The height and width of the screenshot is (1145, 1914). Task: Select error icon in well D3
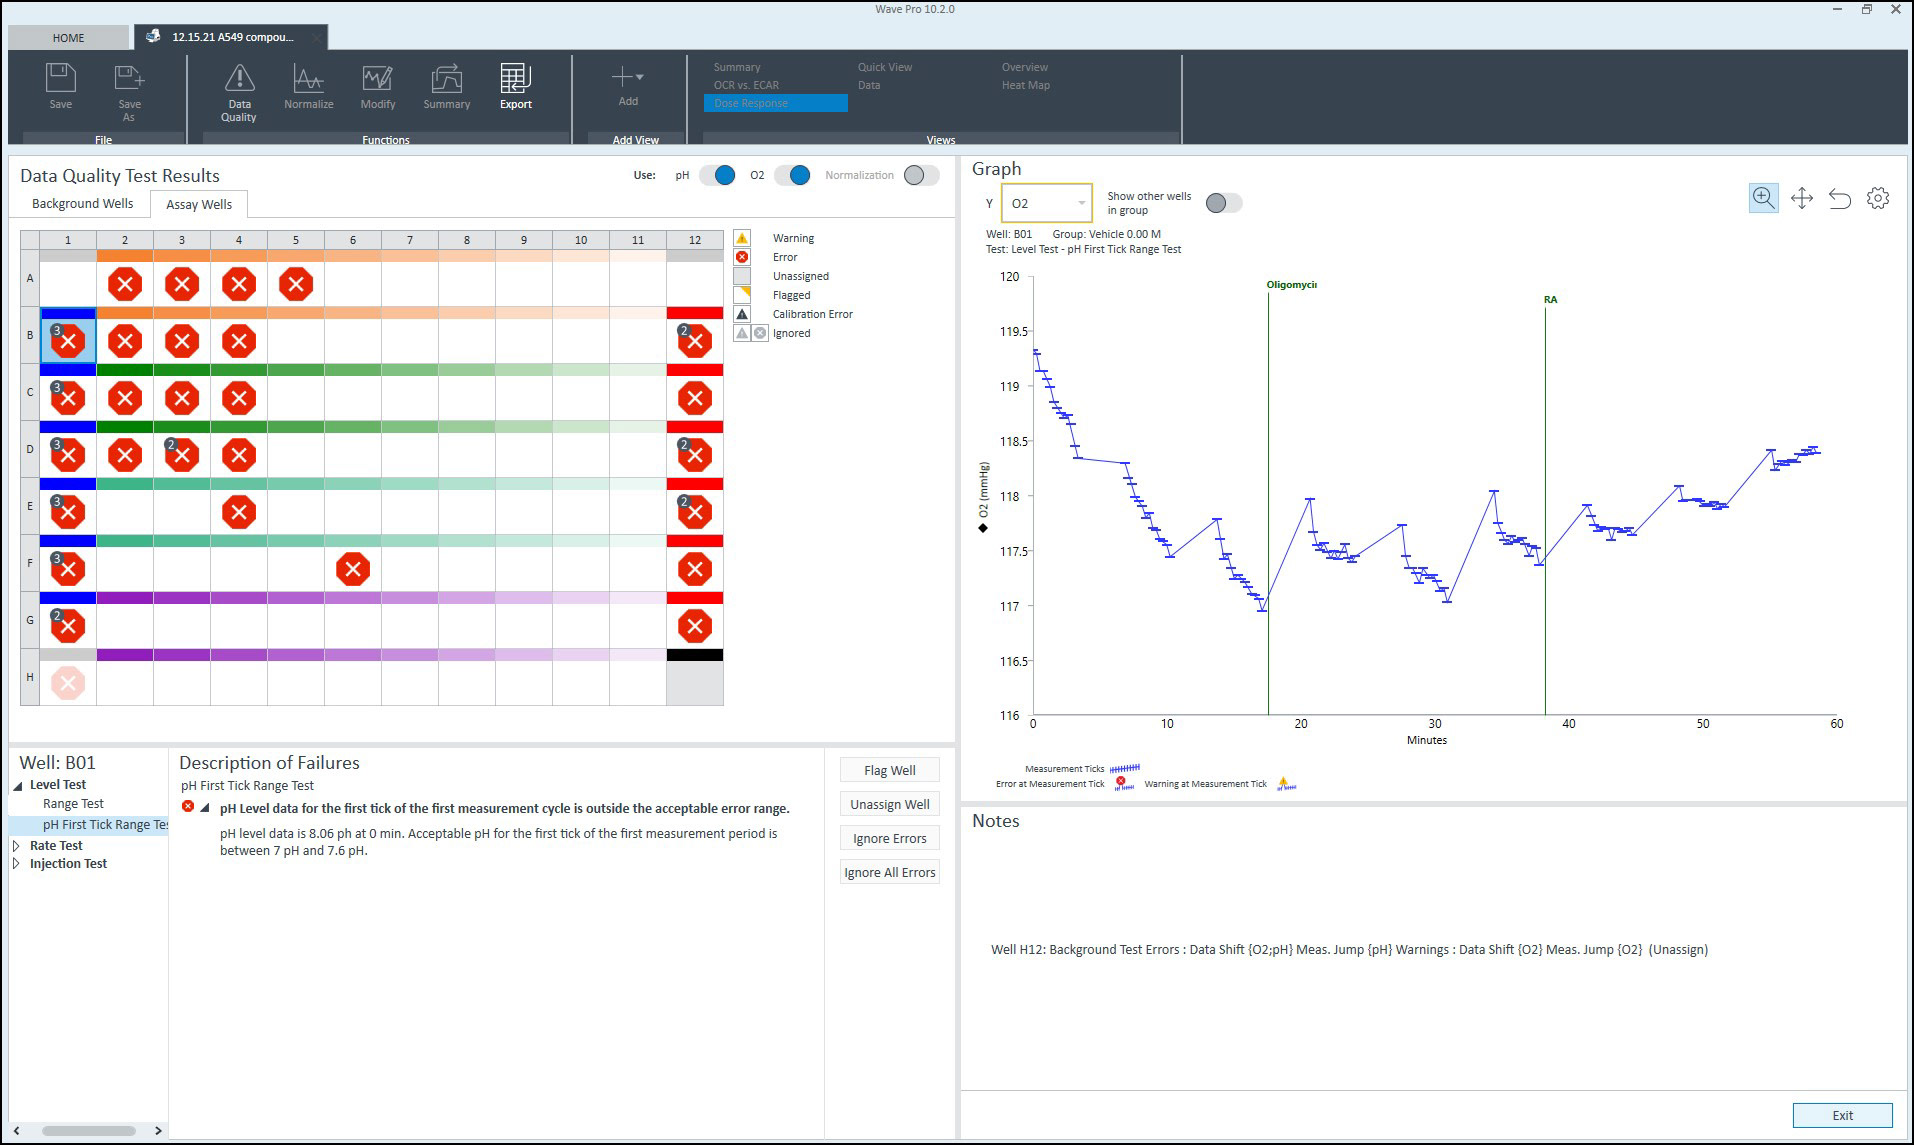182,455
